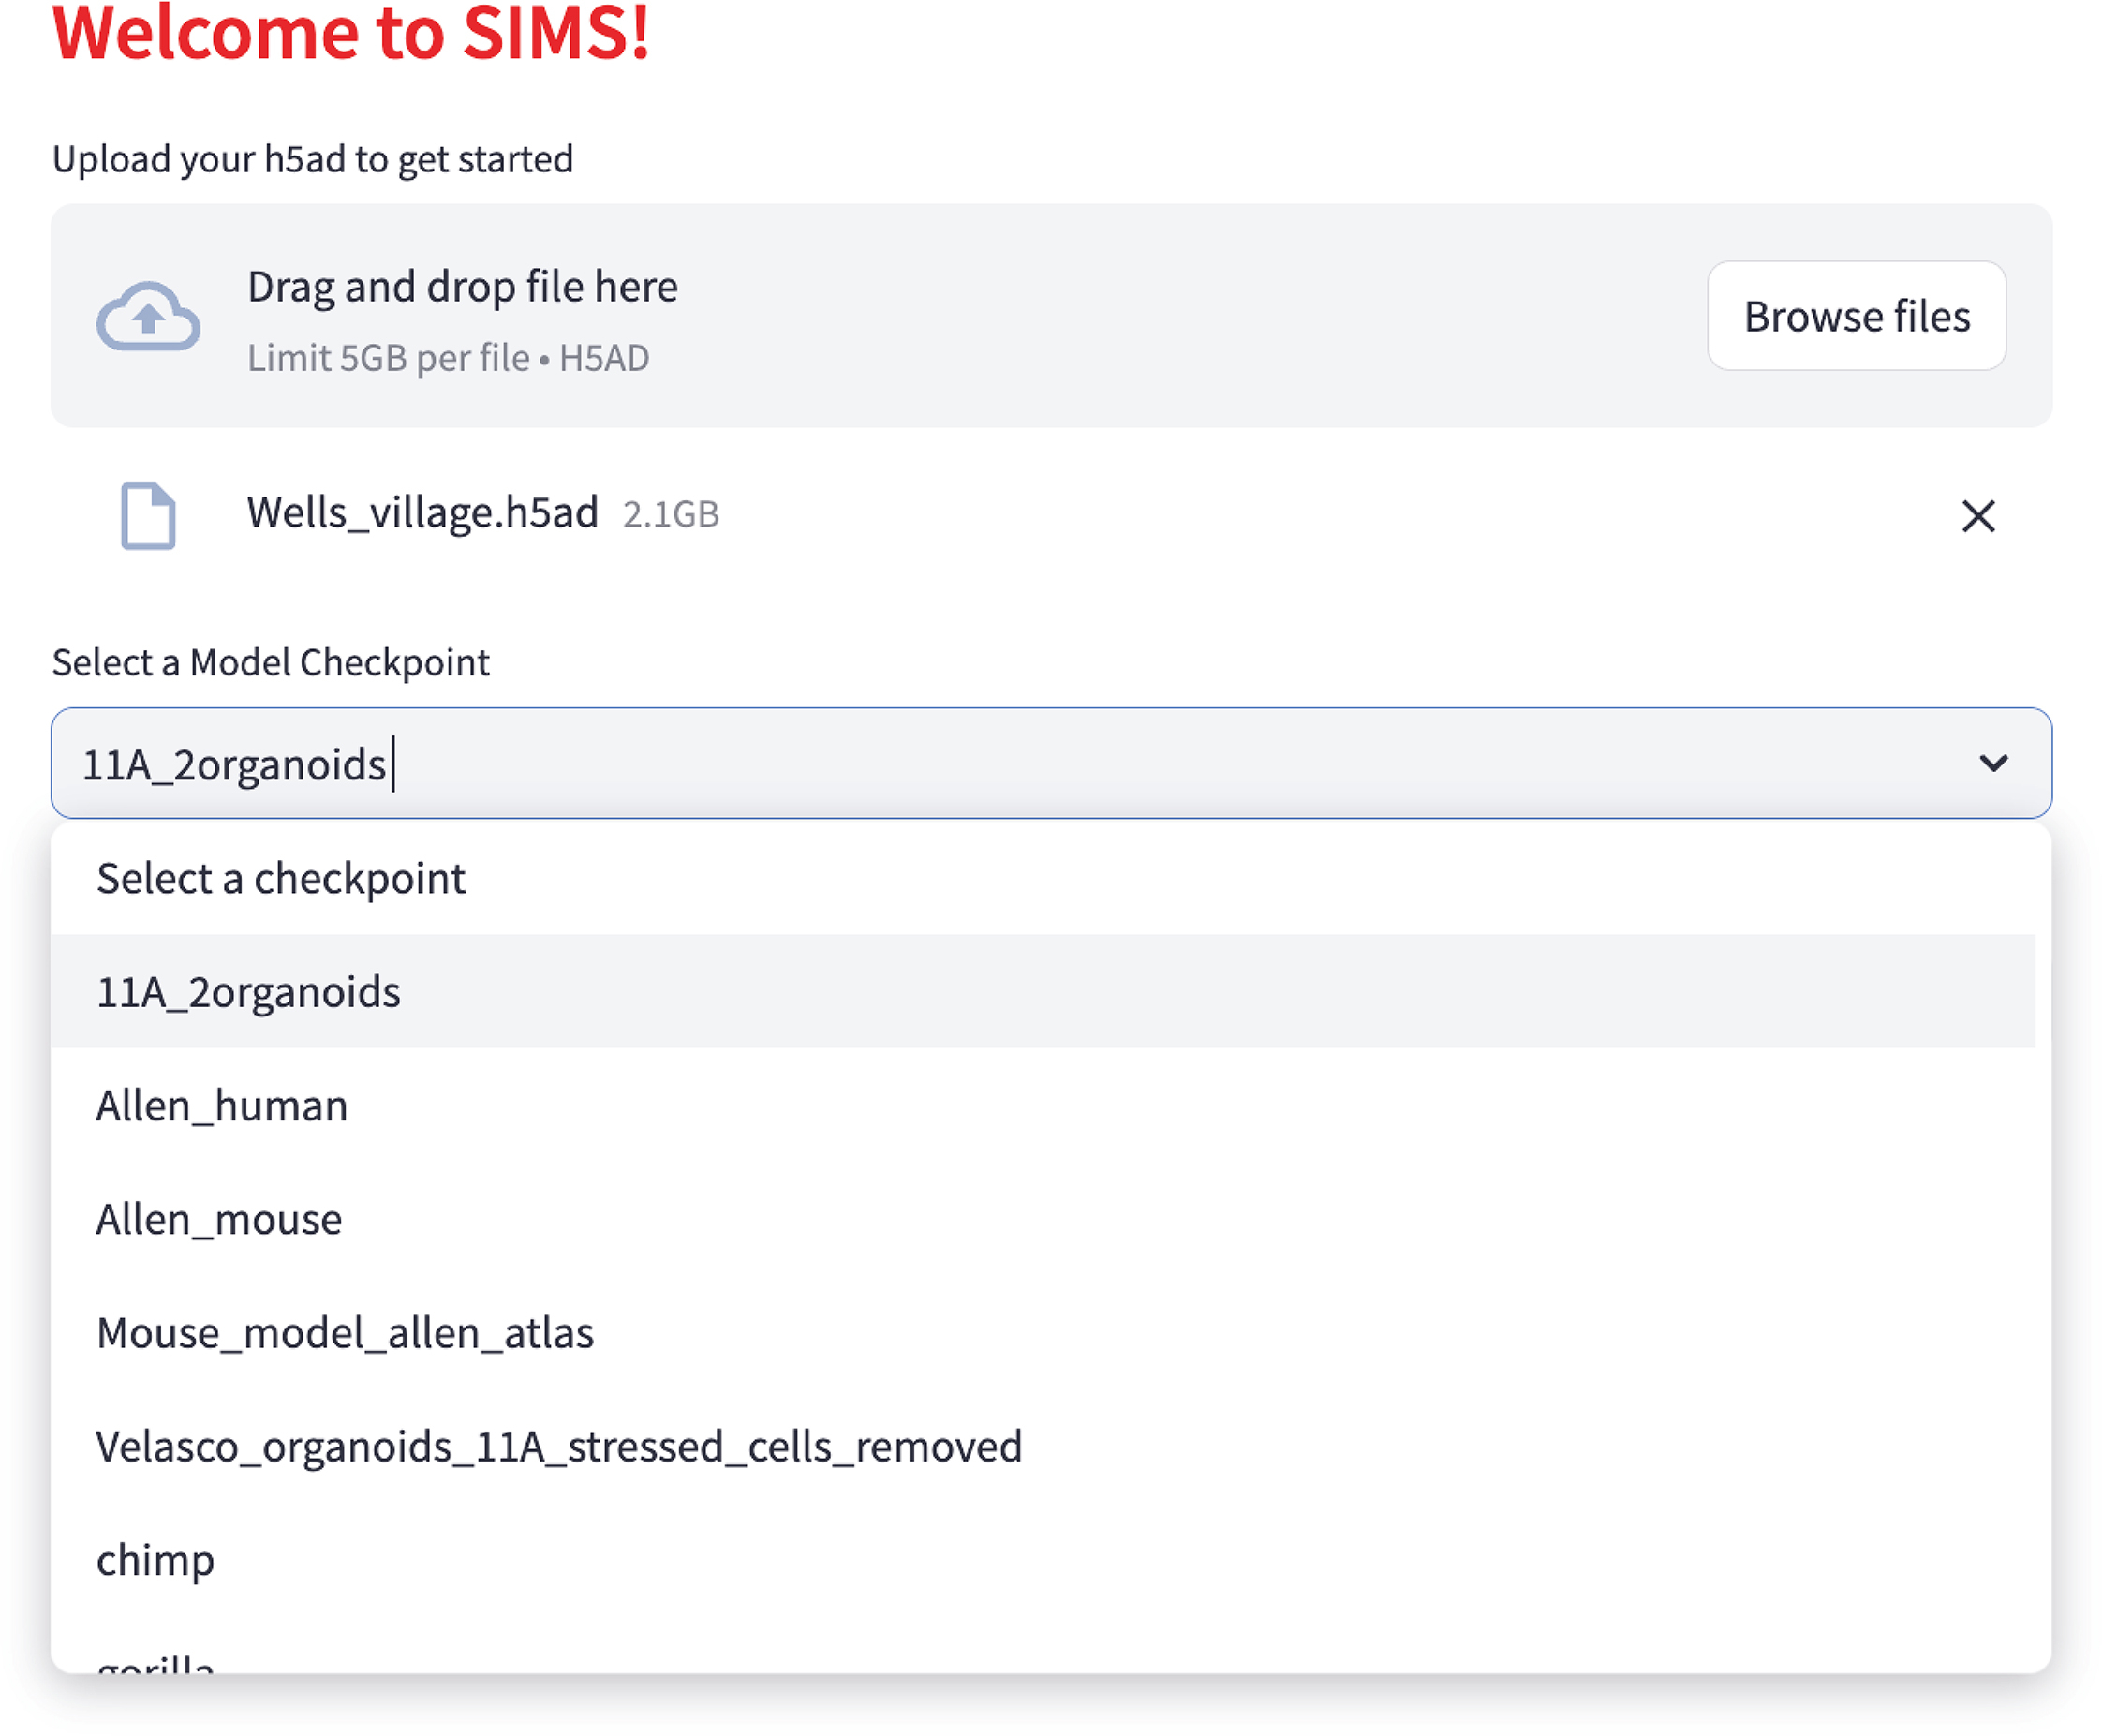Screen dimensions: 2102x1736
Task: Choose the 'Select a checkpoint' placeholder option
Action: click(x=281, y=878)
